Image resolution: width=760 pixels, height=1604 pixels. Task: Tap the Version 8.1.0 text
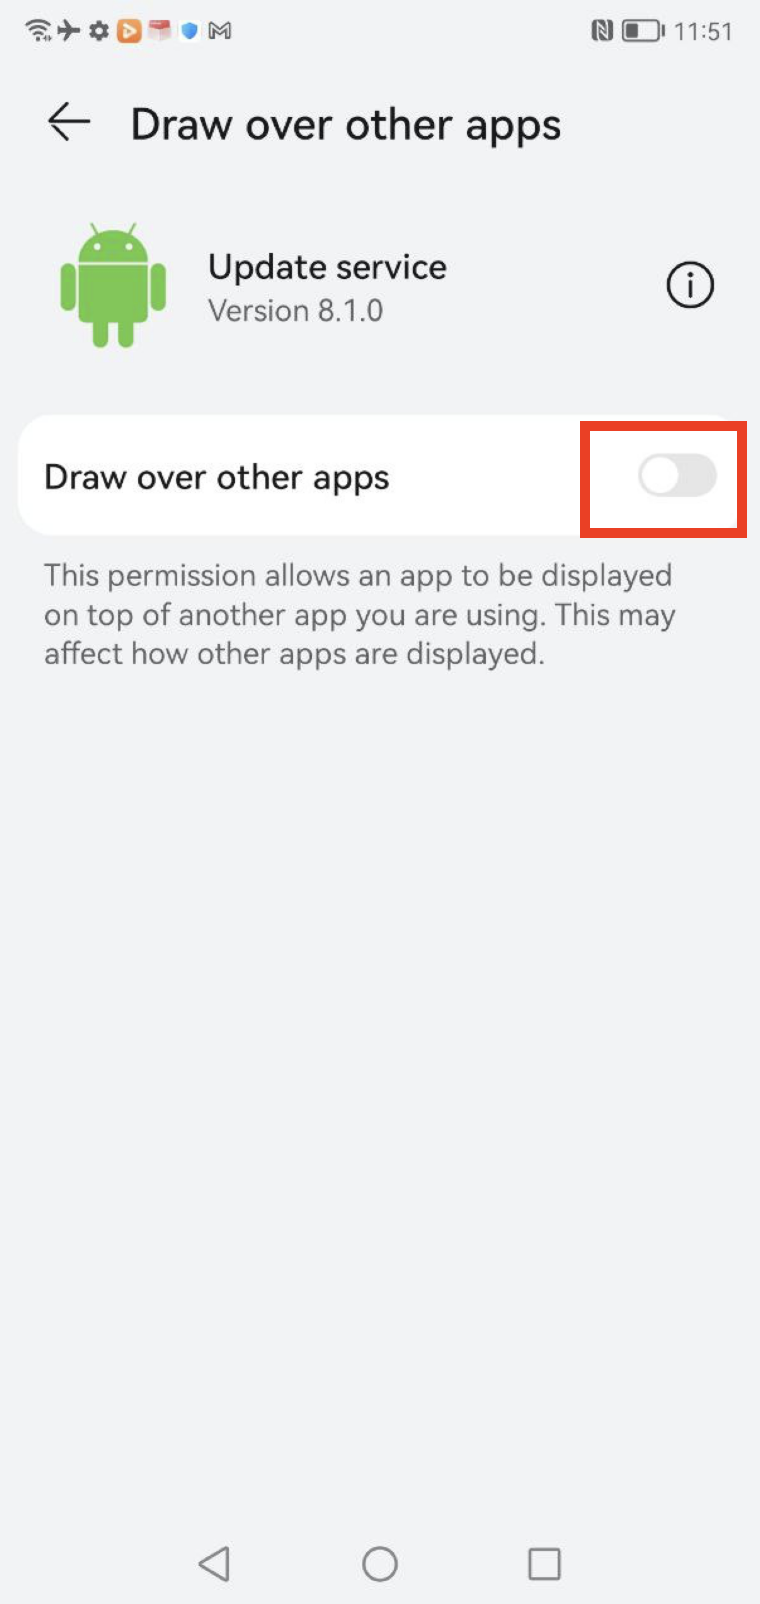(295, 311)
